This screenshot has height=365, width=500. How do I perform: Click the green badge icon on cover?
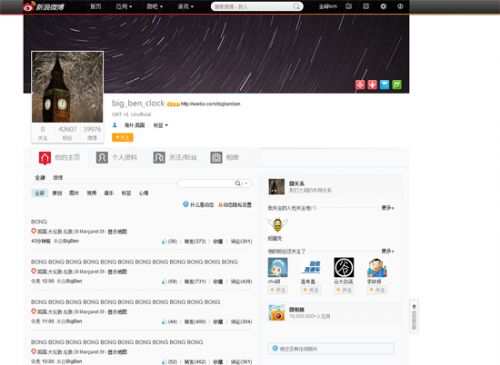click(397, 85)
